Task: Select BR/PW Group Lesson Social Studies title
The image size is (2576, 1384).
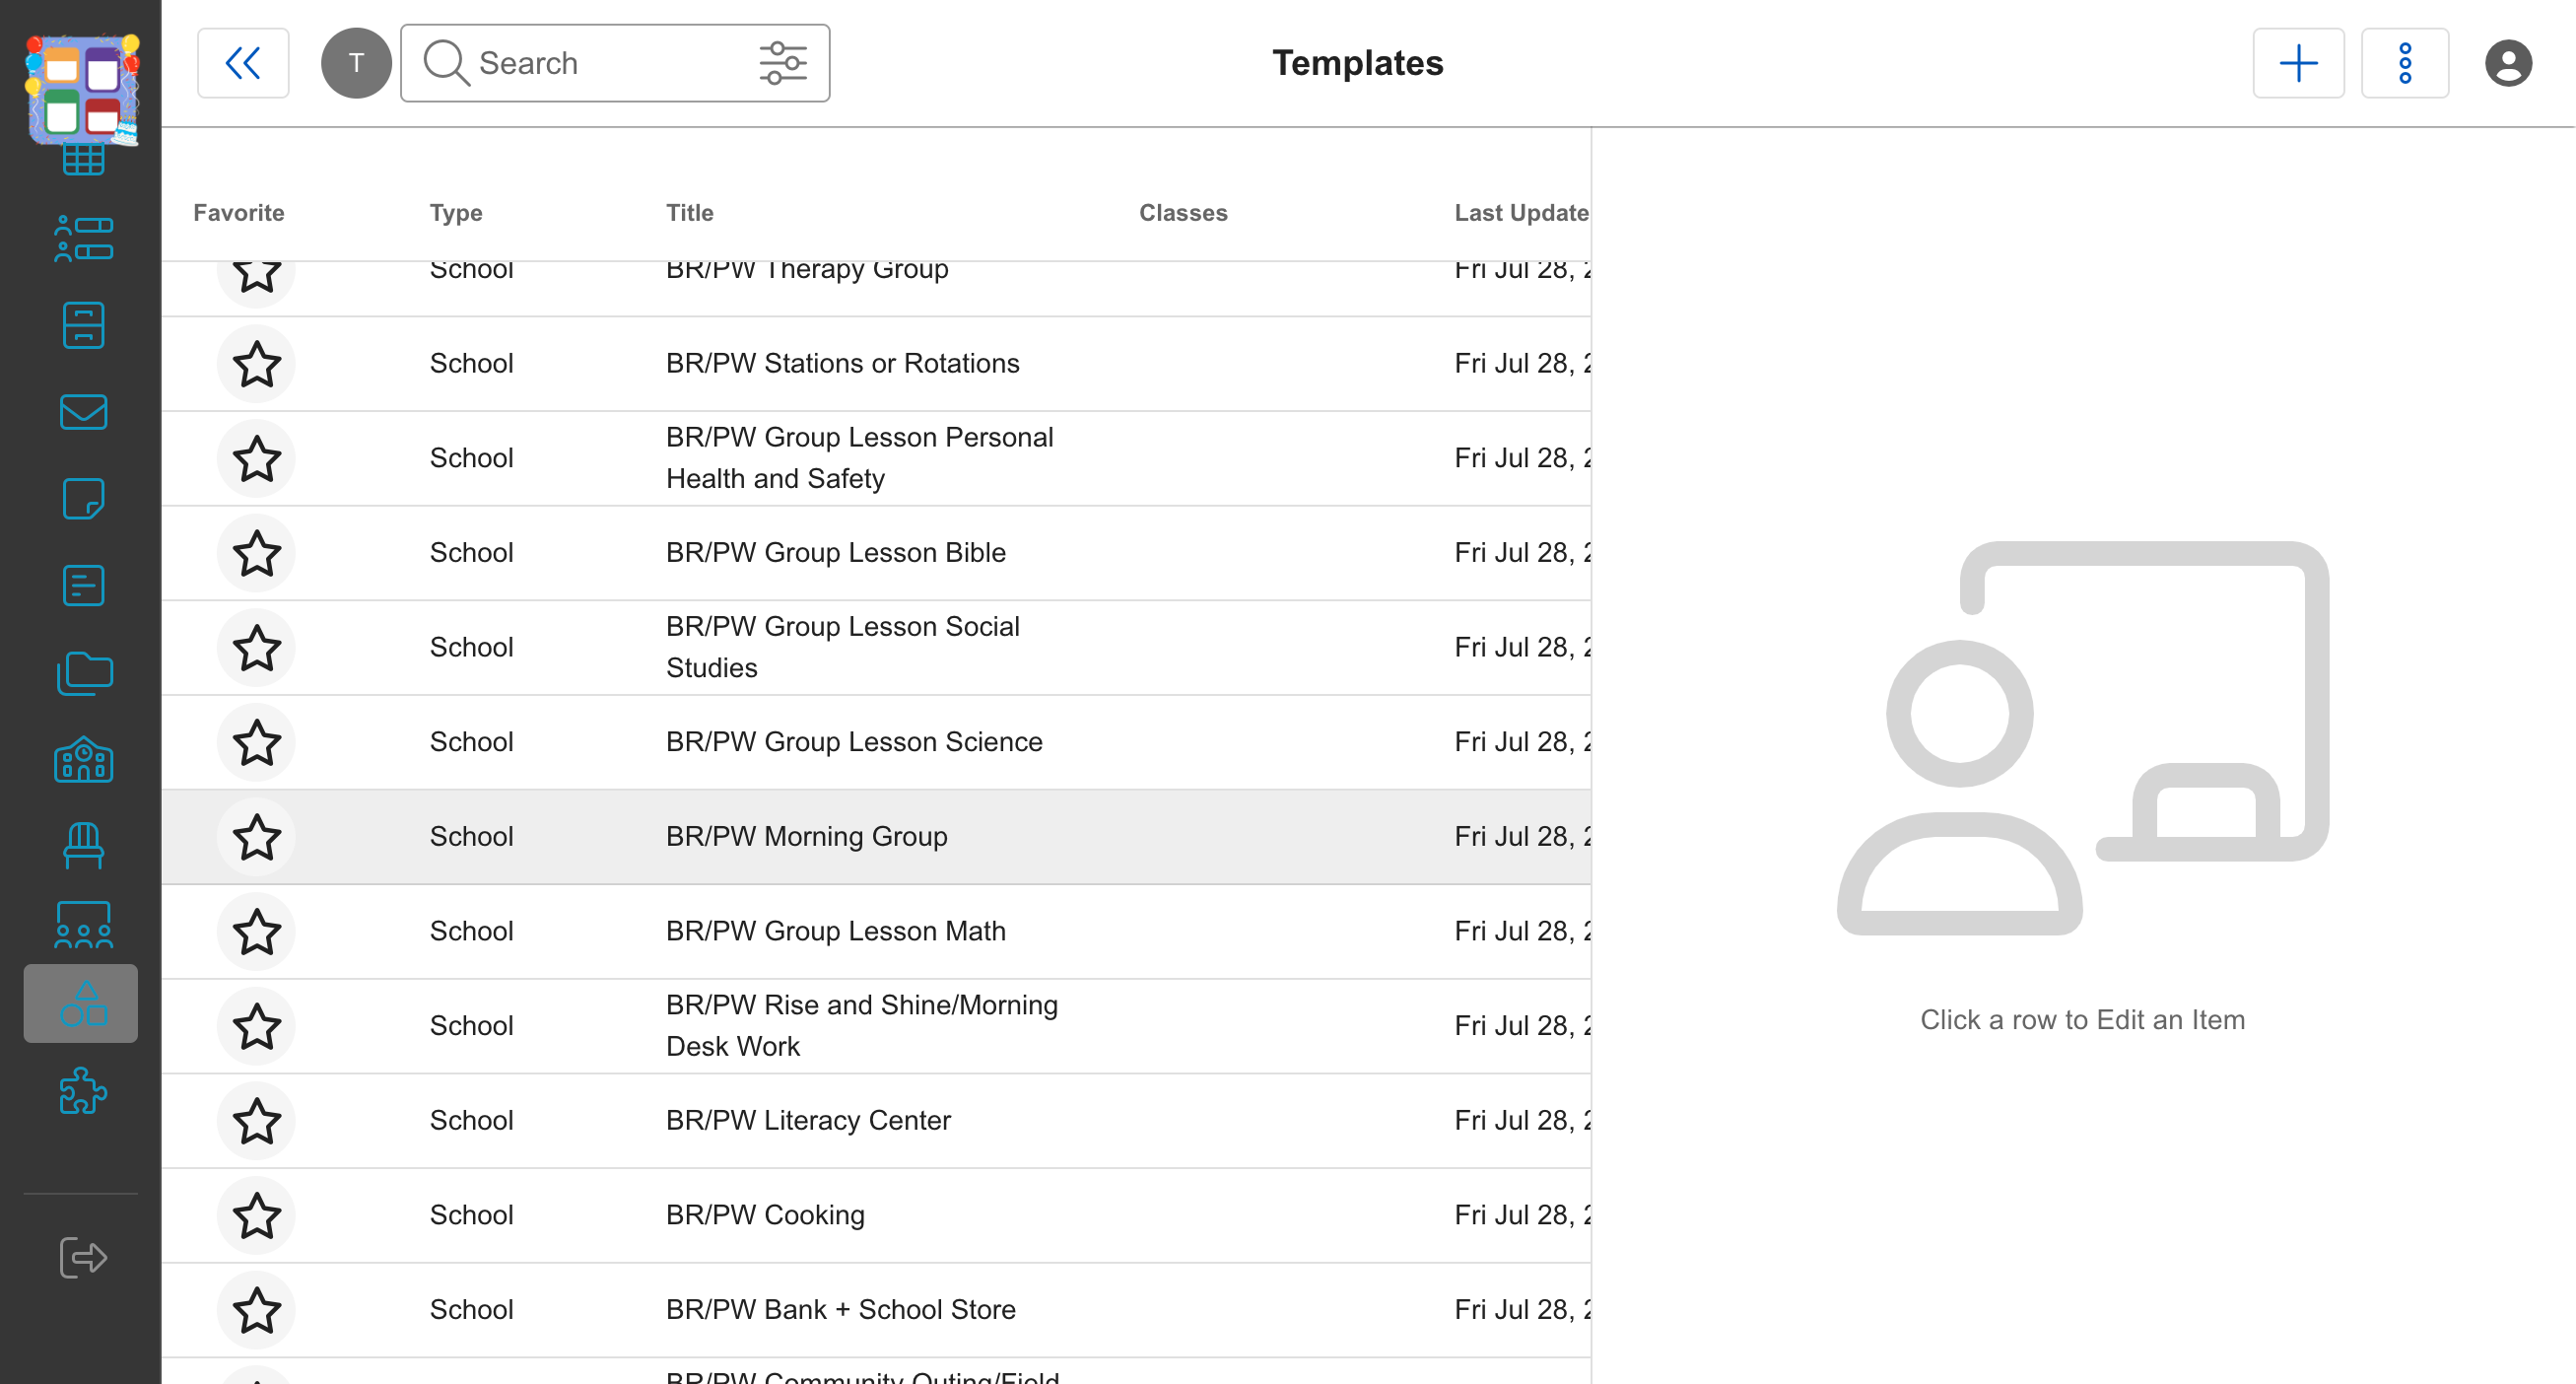Action: coord(843,647)
